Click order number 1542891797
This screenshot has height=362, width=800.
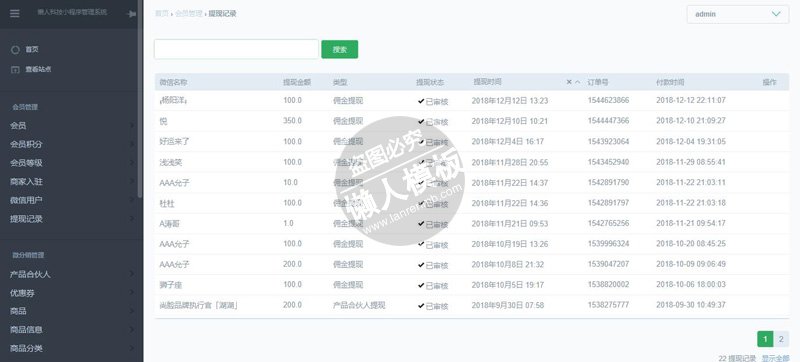click(608, 203)
